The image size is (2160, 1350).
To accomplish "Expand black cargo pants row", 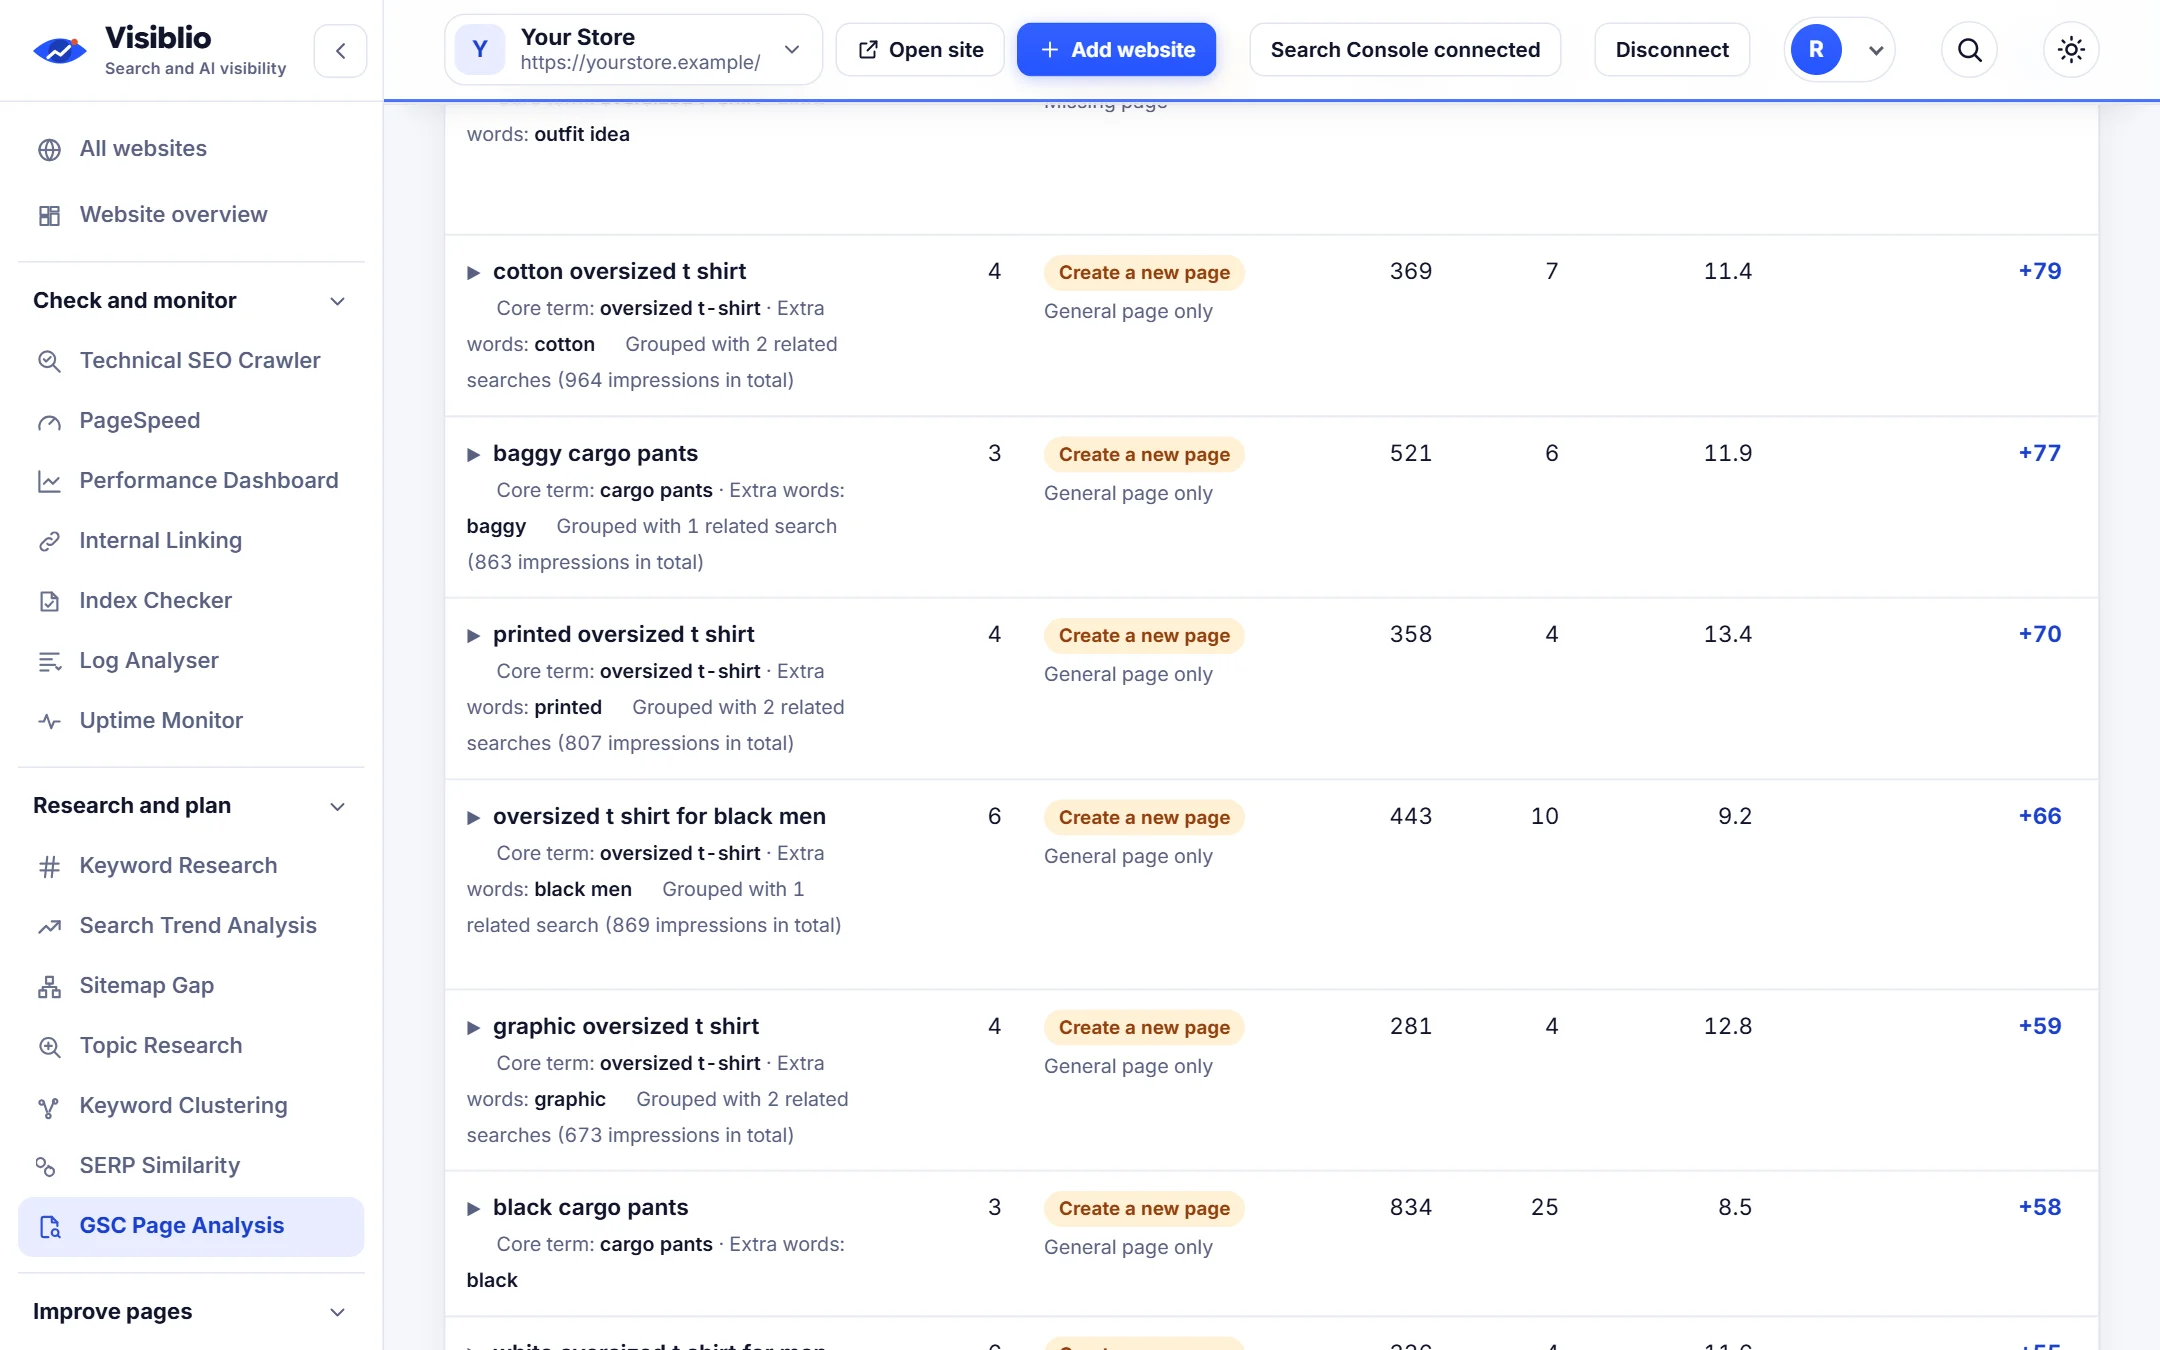I will [473, 1208].
